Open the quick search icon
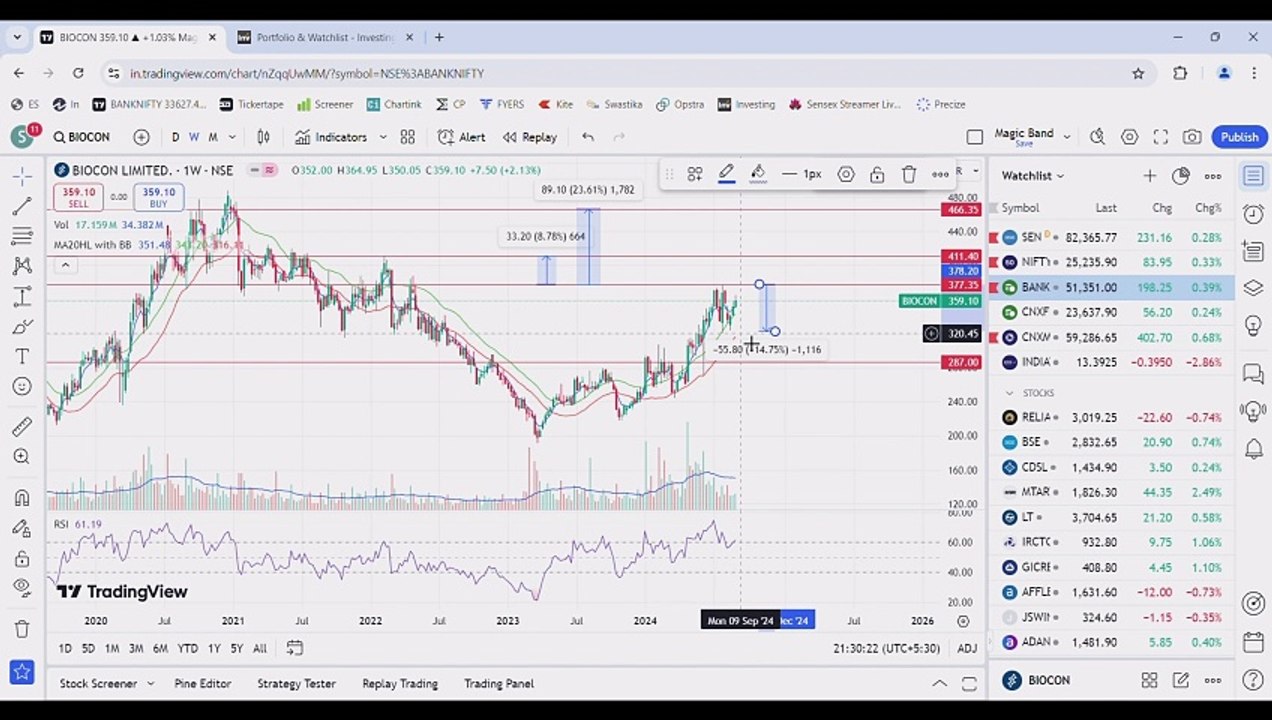The width and height of the screenshot is (1272, 720). click(x=1097, y=137)
